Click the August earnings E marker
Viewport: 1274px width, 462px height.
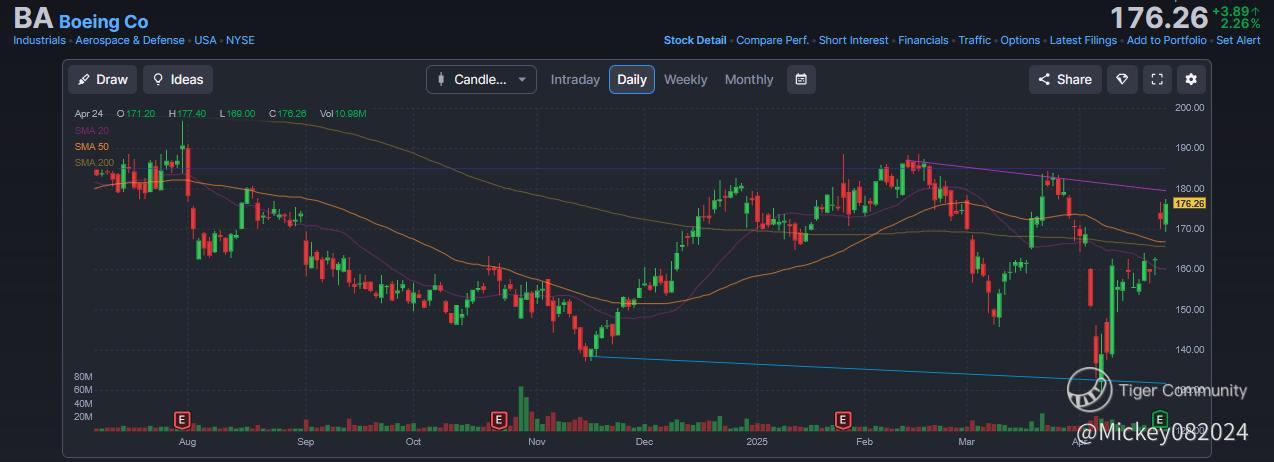pos(182,419)
